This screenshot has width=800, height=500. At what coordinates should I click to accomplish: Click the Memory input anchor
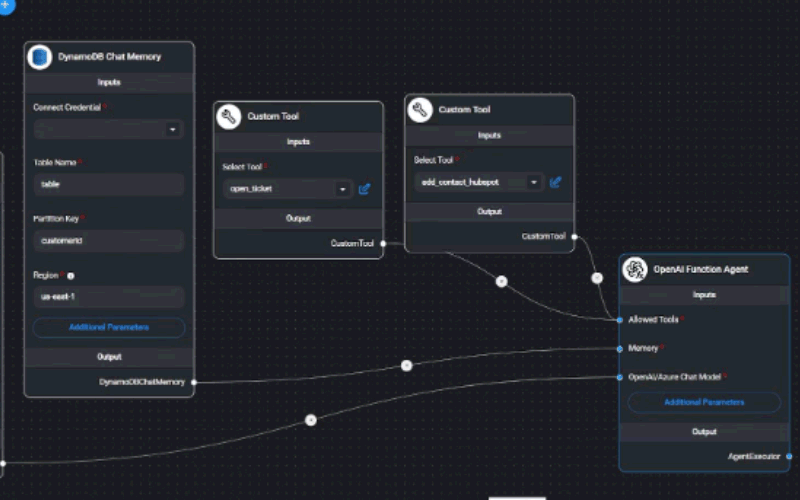click(x=620, y=349)
